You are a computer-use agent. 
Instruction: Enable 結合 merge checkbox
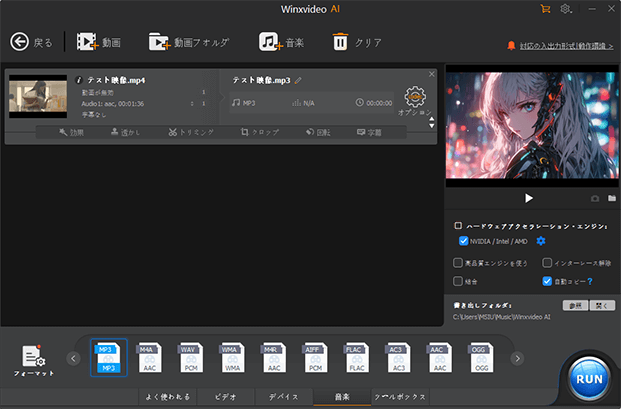(458, 281)
